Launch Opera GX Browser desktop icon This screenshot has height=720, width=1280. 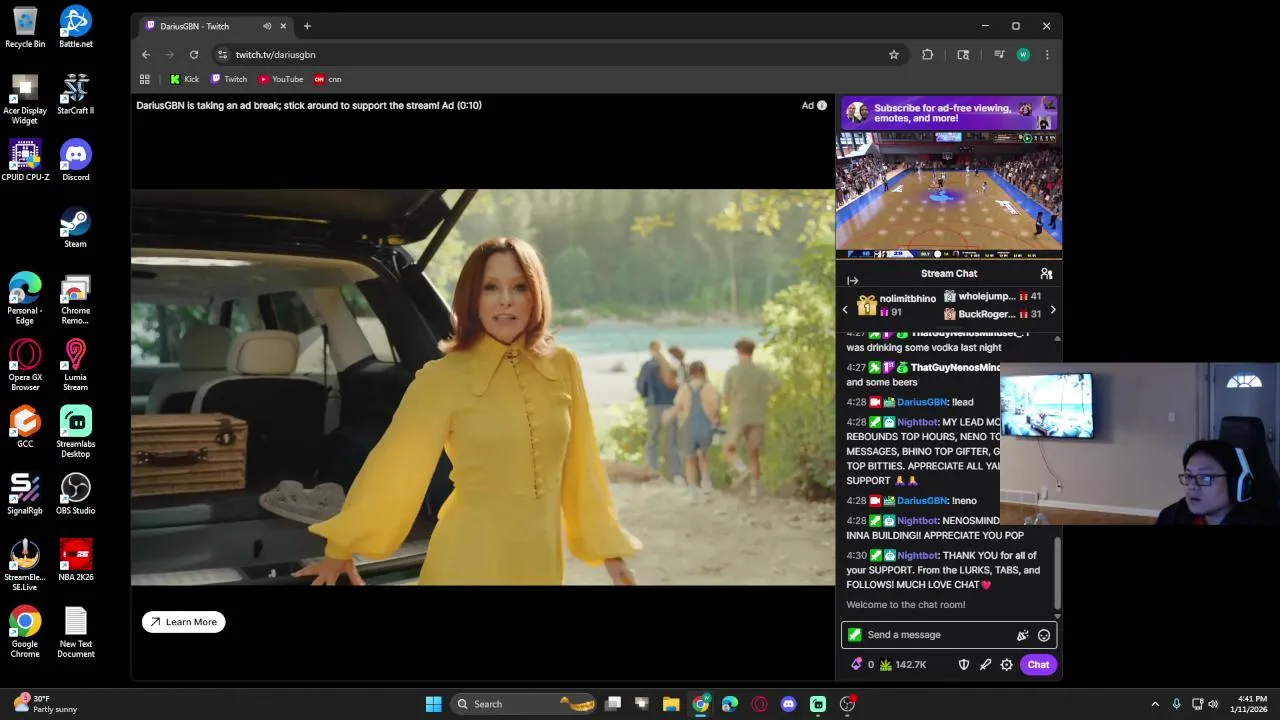click(x=25, y=366)
